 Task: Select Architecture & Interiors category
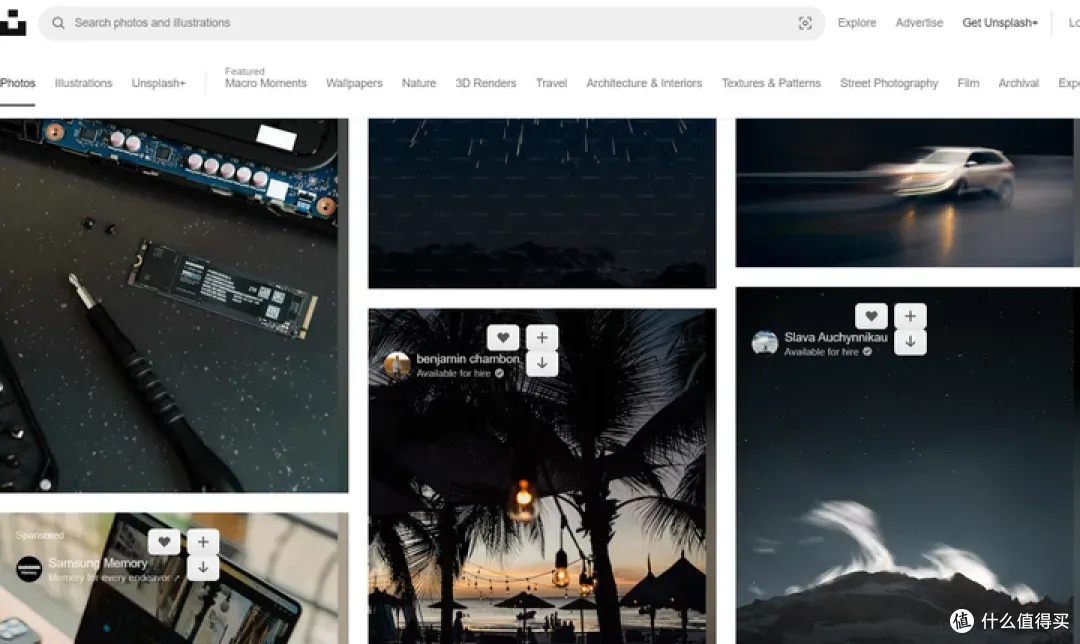point(644,83)
